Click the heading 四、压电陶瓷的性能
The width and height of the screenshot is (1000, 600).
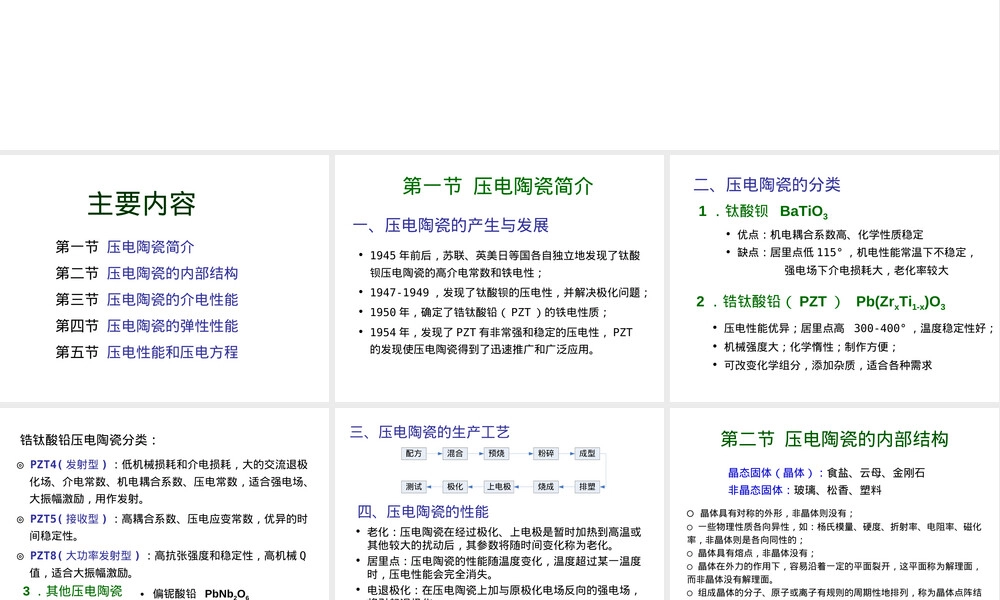tap(423, 512)
